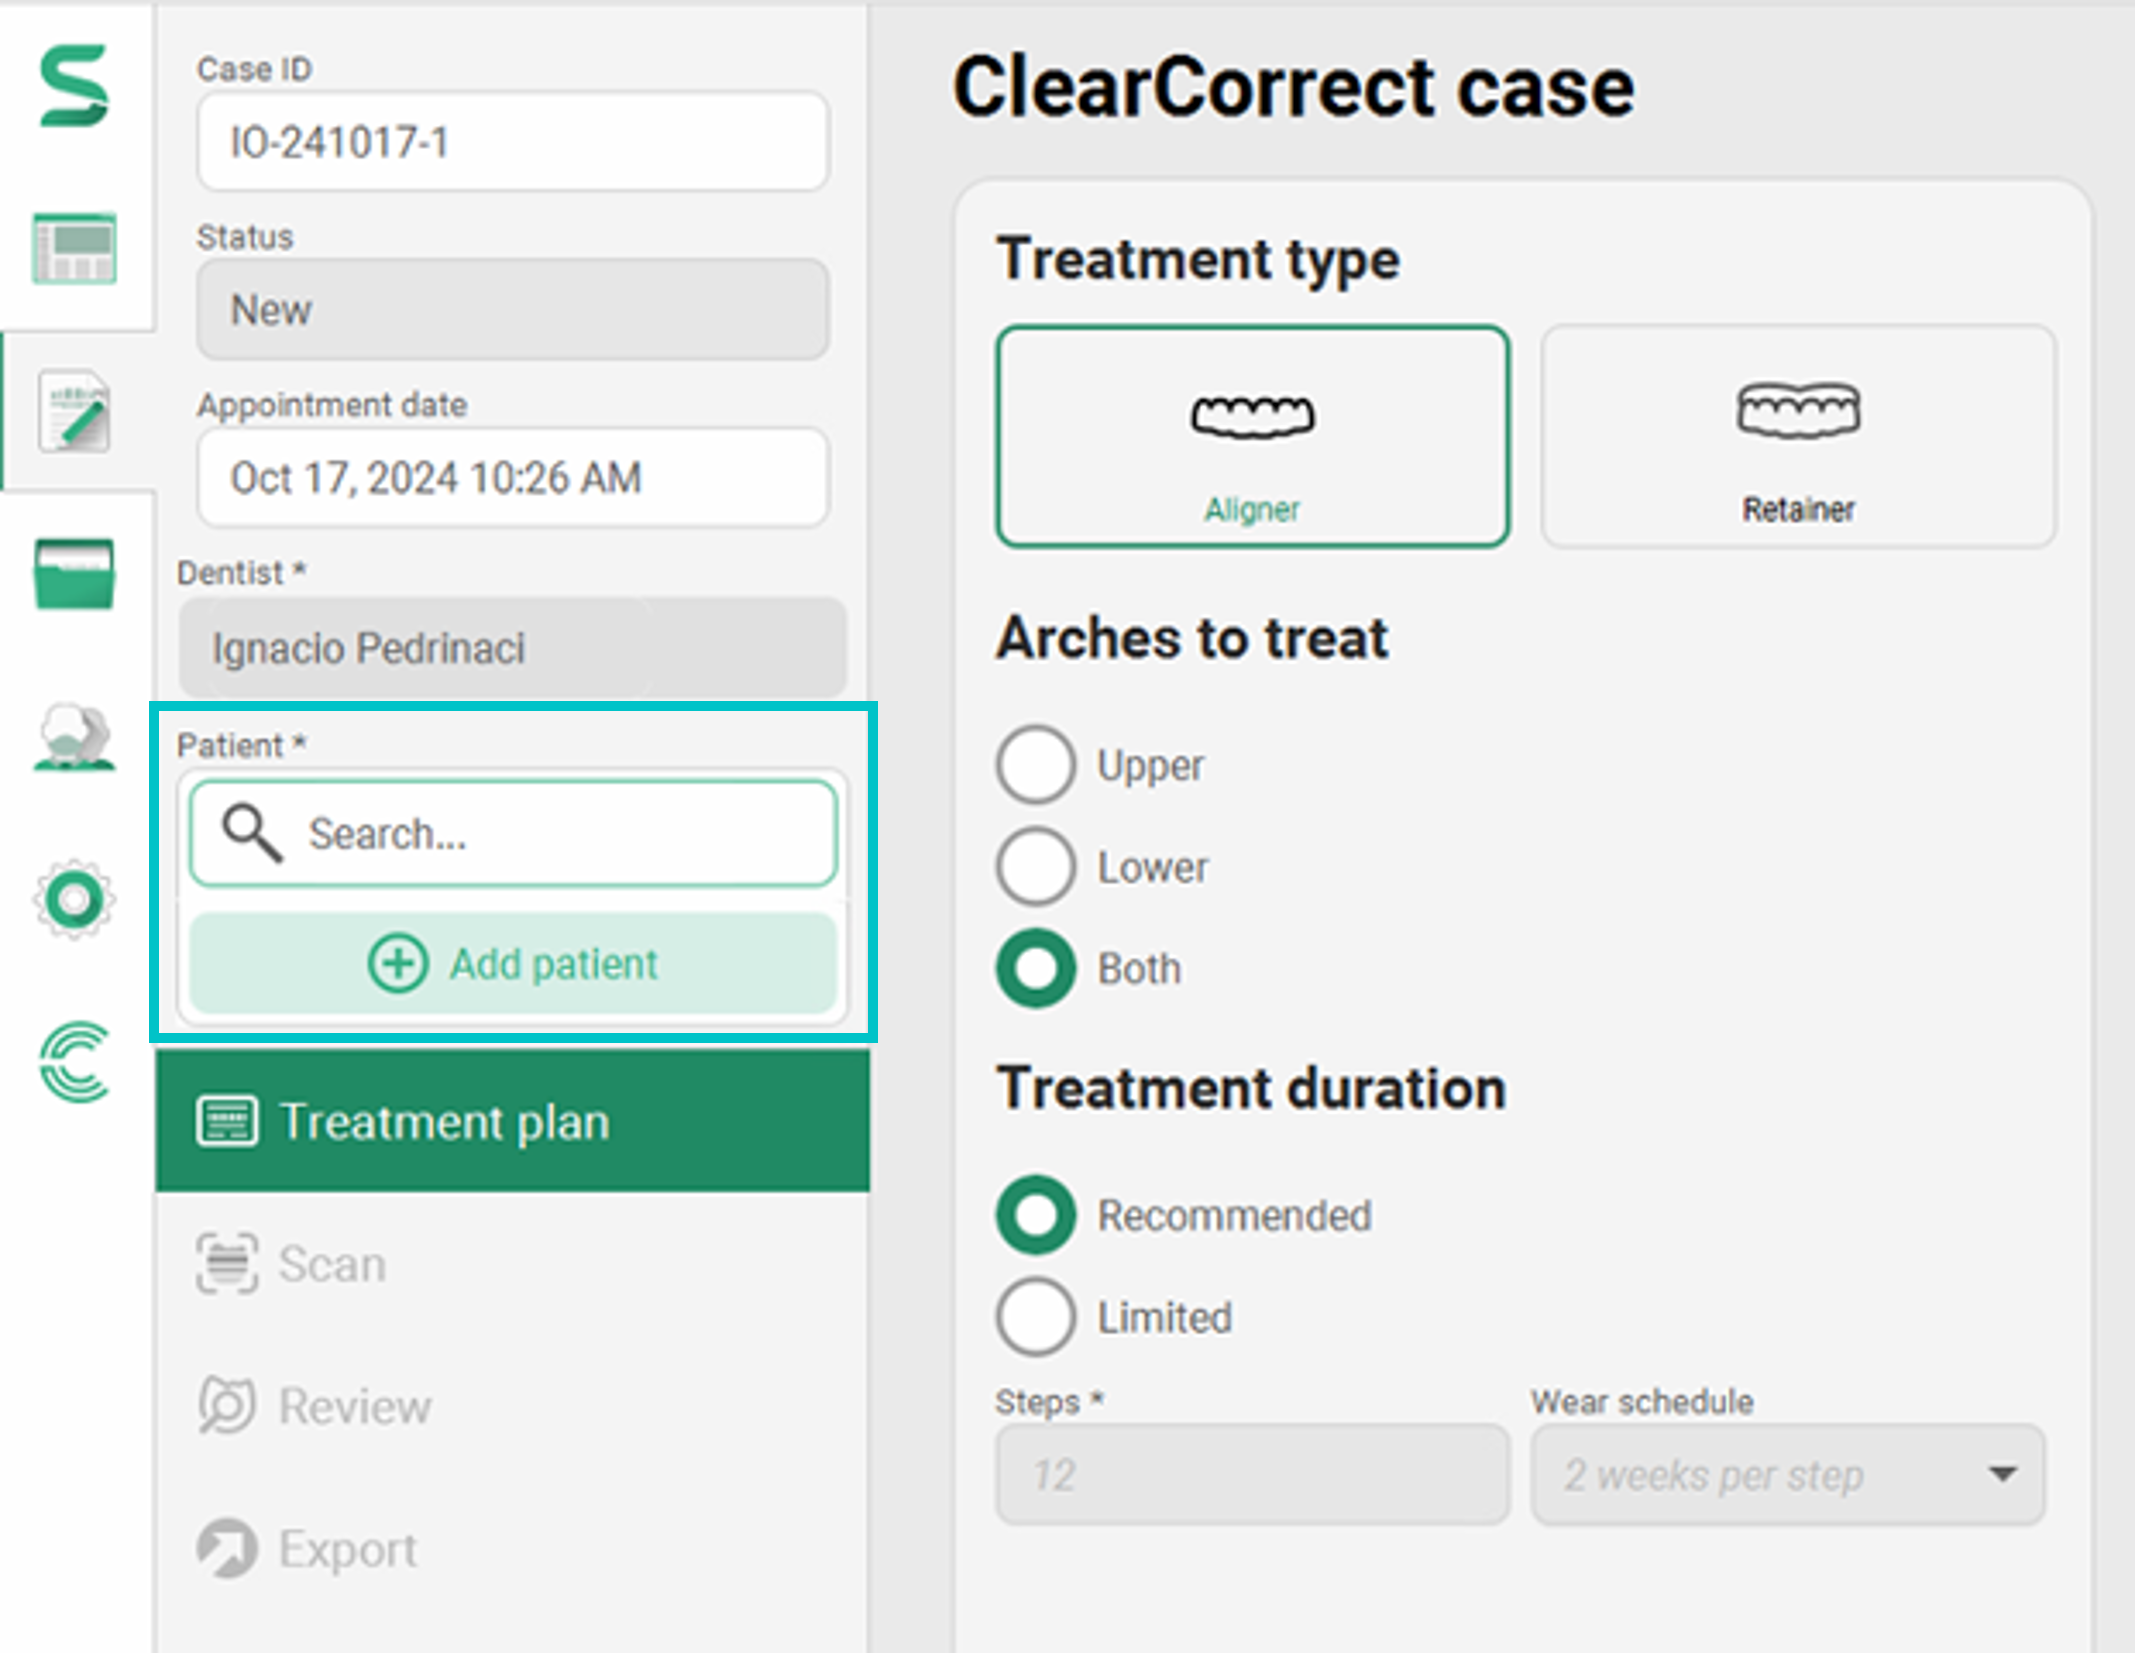Image resolution: width=2135 pixels, height=1653 pixels.
Task: Click the Wear schedule label
Action: pos(1642,1401)
